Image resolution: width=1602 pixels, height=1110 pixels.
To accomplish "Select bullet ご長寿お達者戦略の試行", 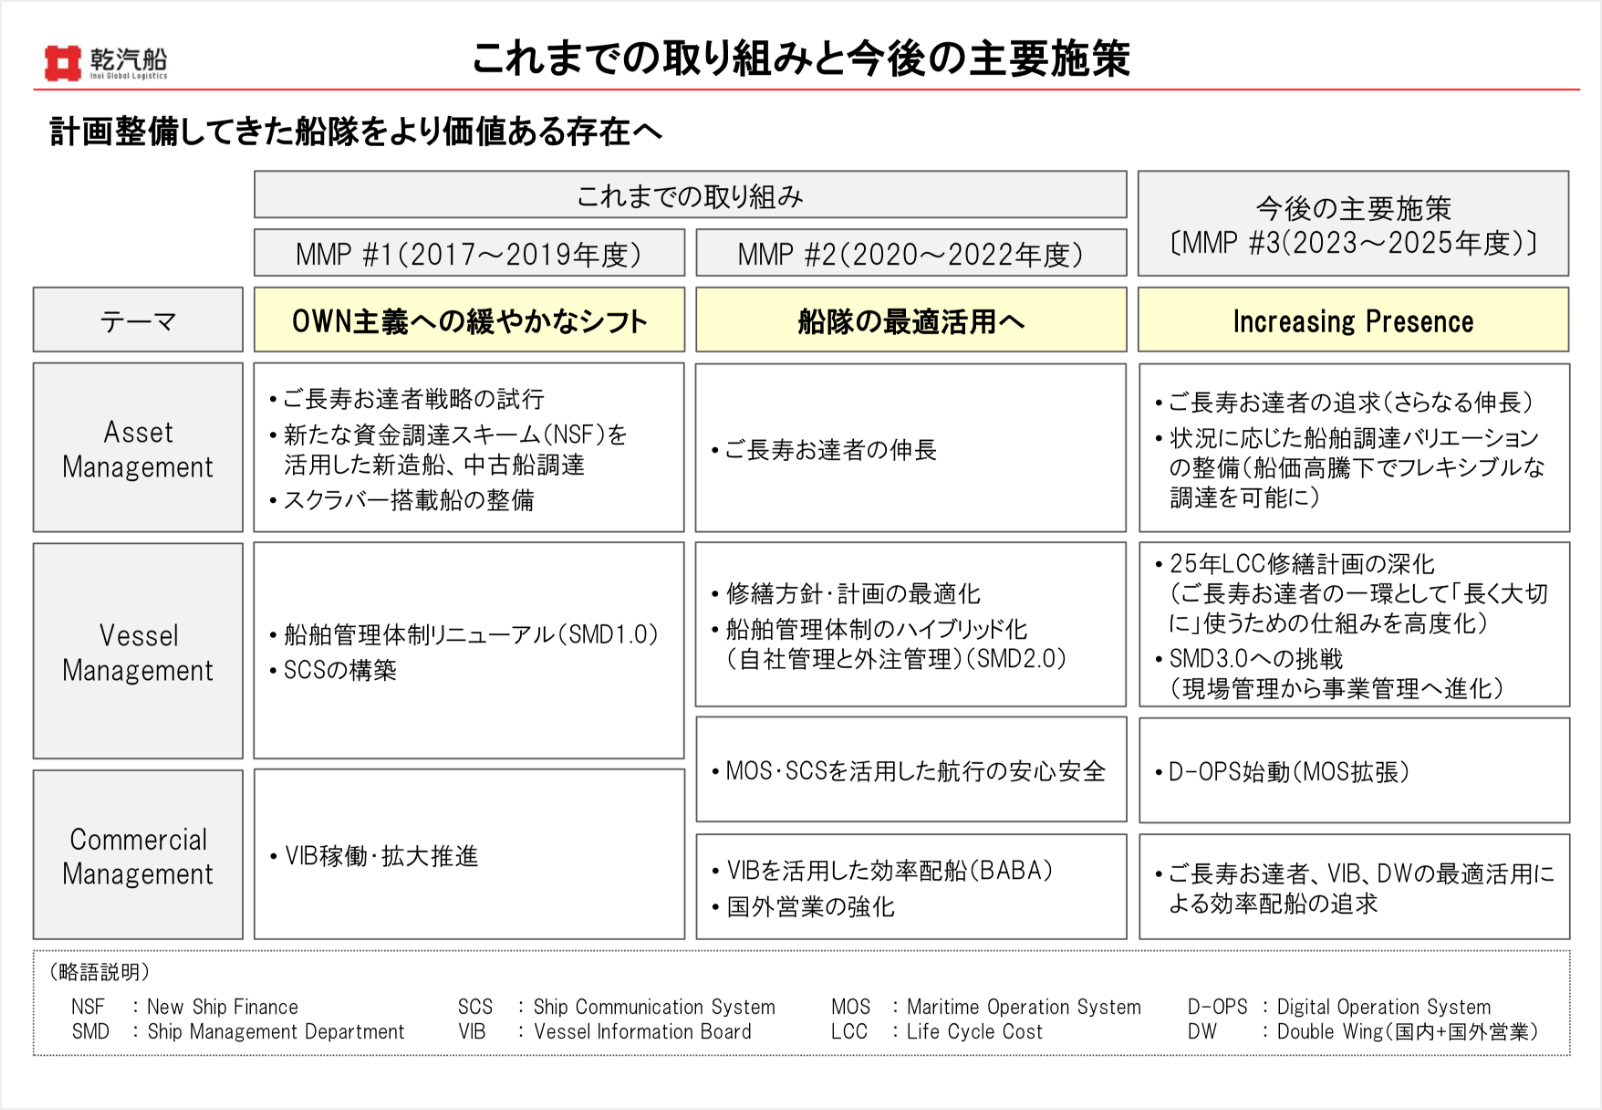I will pyautogui.click(x=407, y=399).
